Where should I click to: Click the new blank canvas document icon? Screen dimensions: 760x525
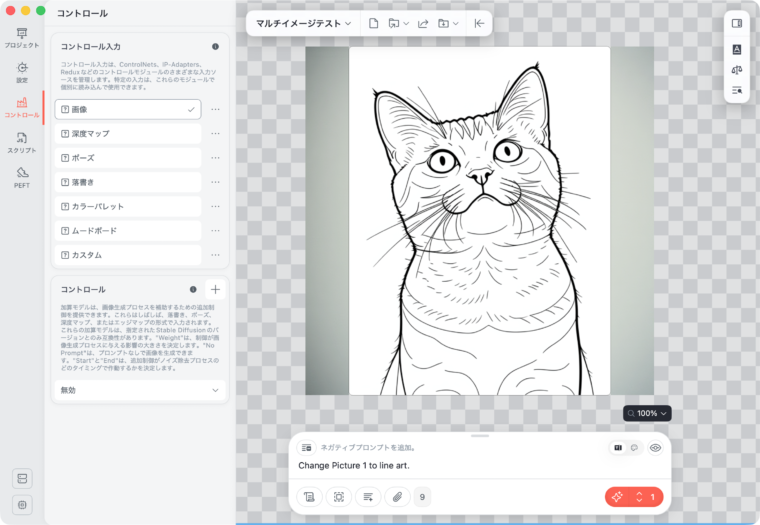pyautogui.click(x=373, y=23)
